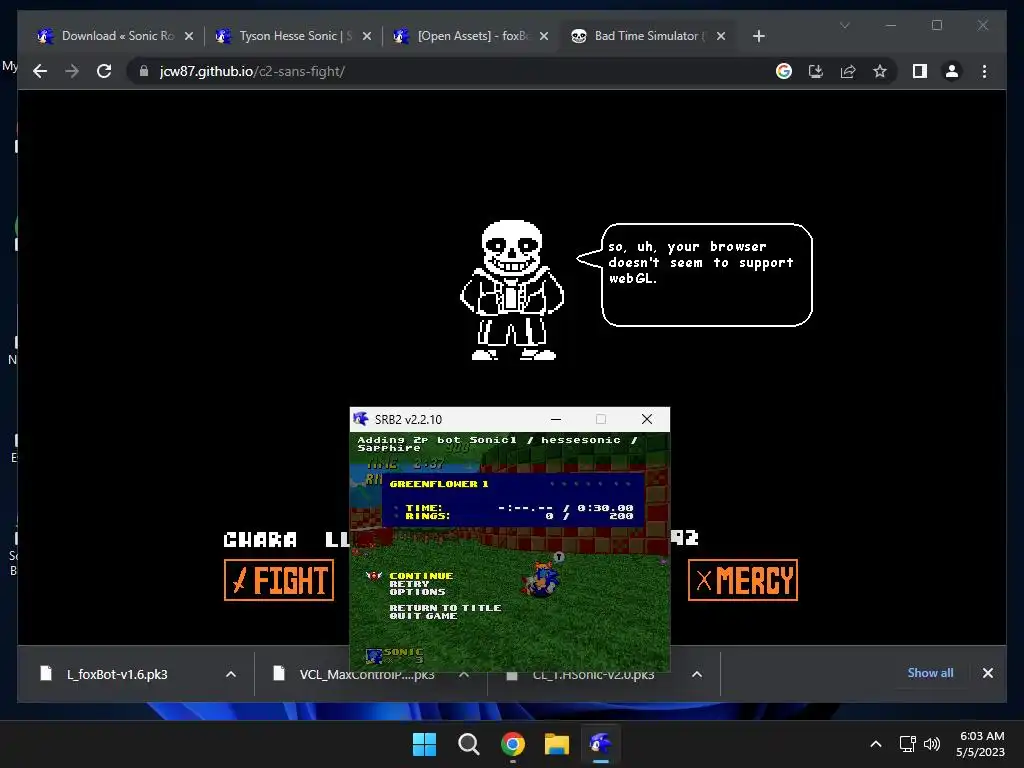Open a new browser tab

(758, 36)
